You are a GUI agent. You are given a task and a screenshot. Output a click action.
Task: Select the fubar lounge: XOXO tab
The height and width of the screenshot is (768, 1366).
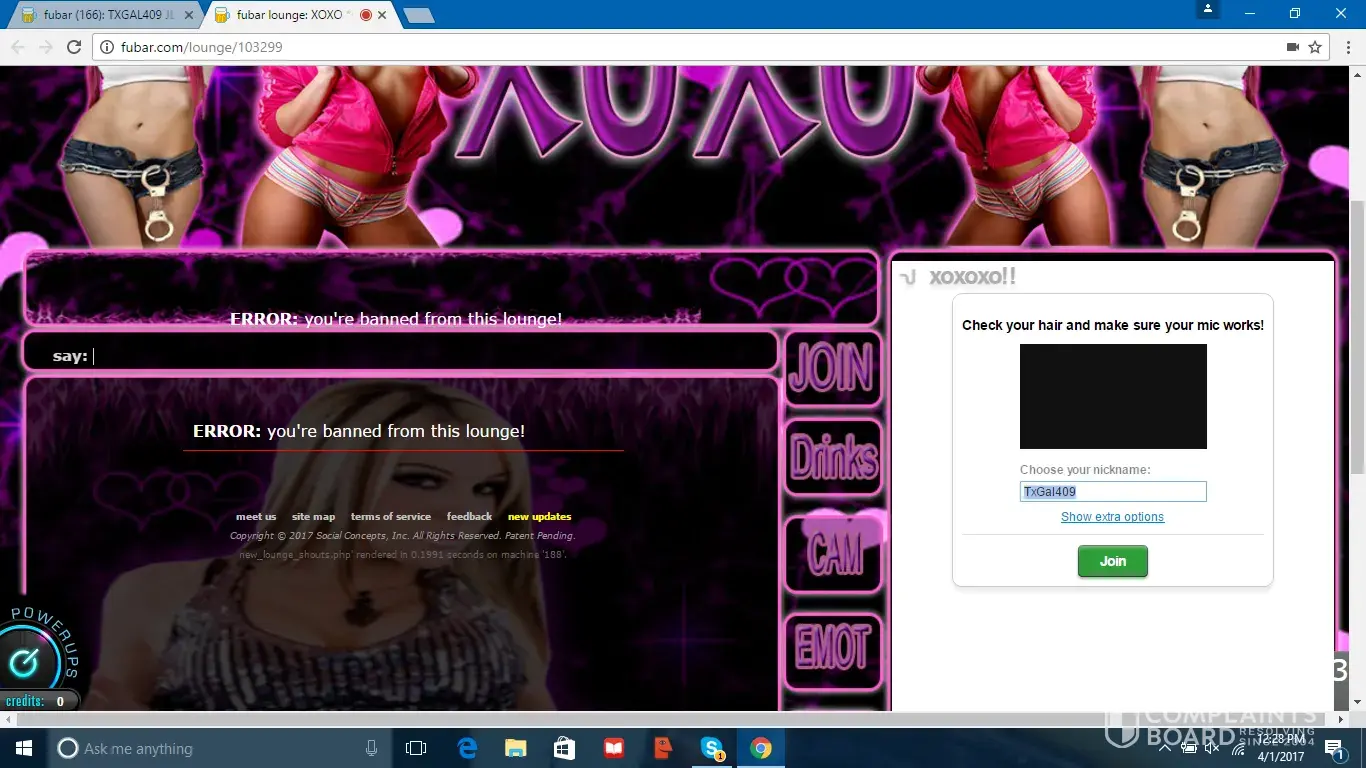coord(290,15)
